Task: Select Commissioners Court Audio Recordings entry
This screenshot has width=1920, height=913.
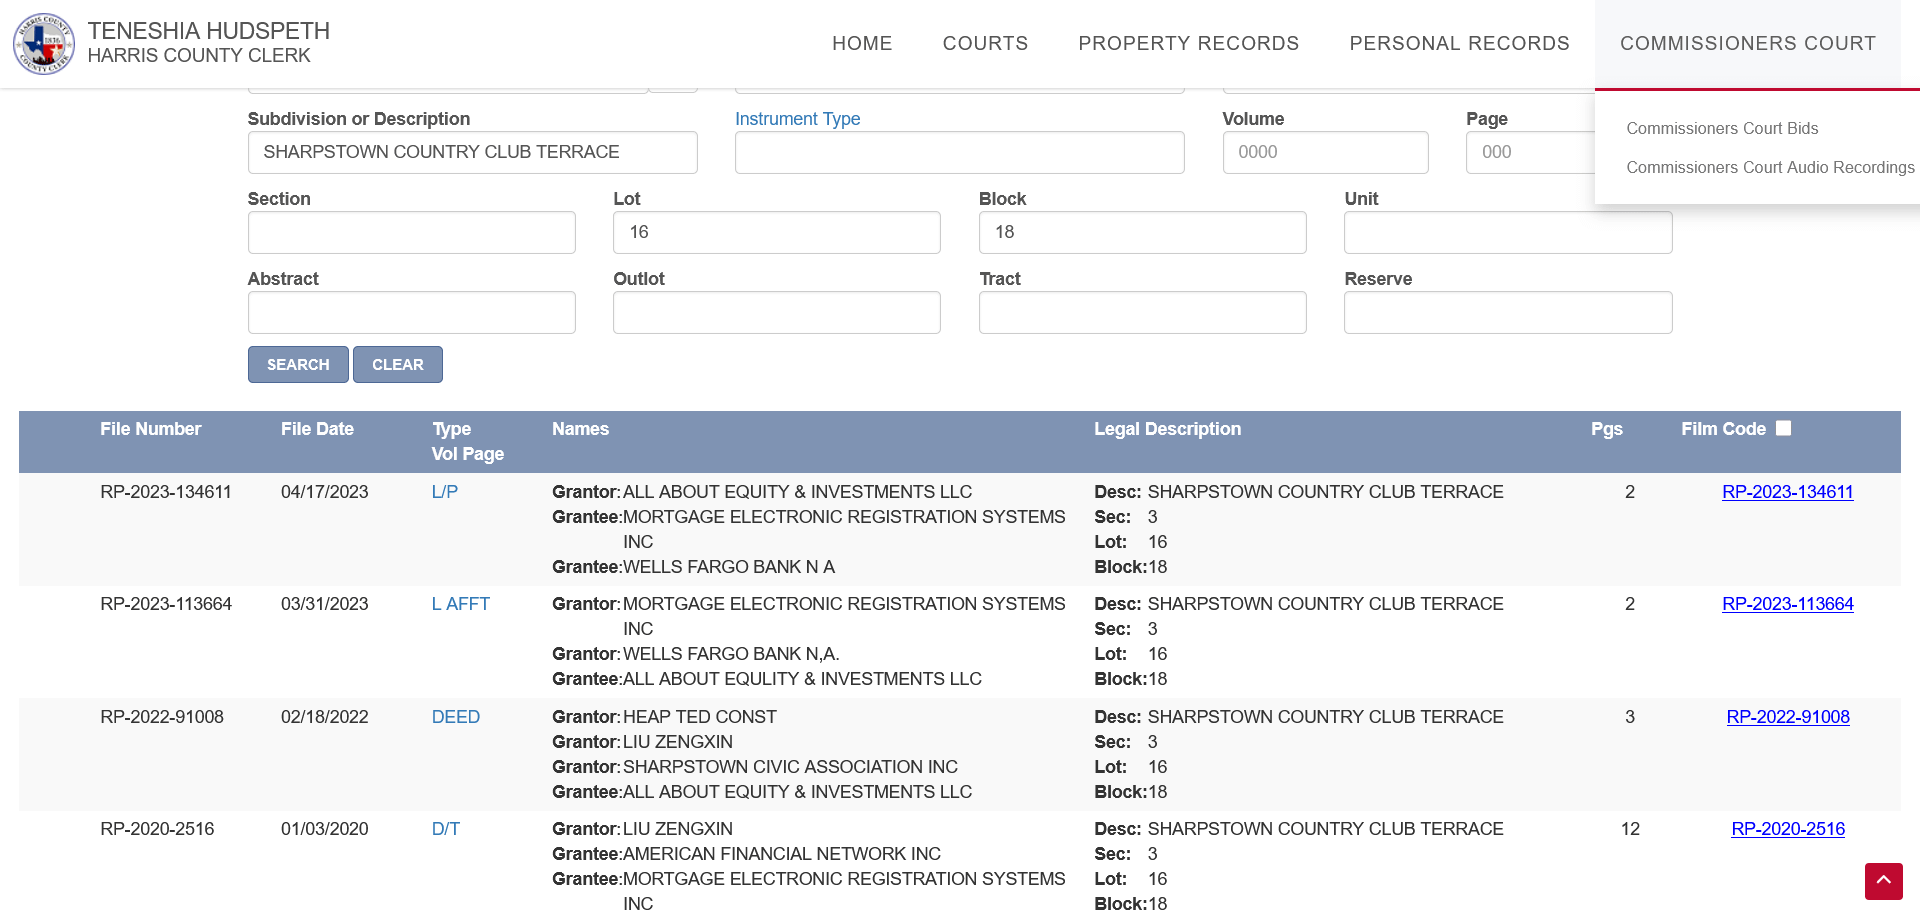Action: pos(1770,167)
